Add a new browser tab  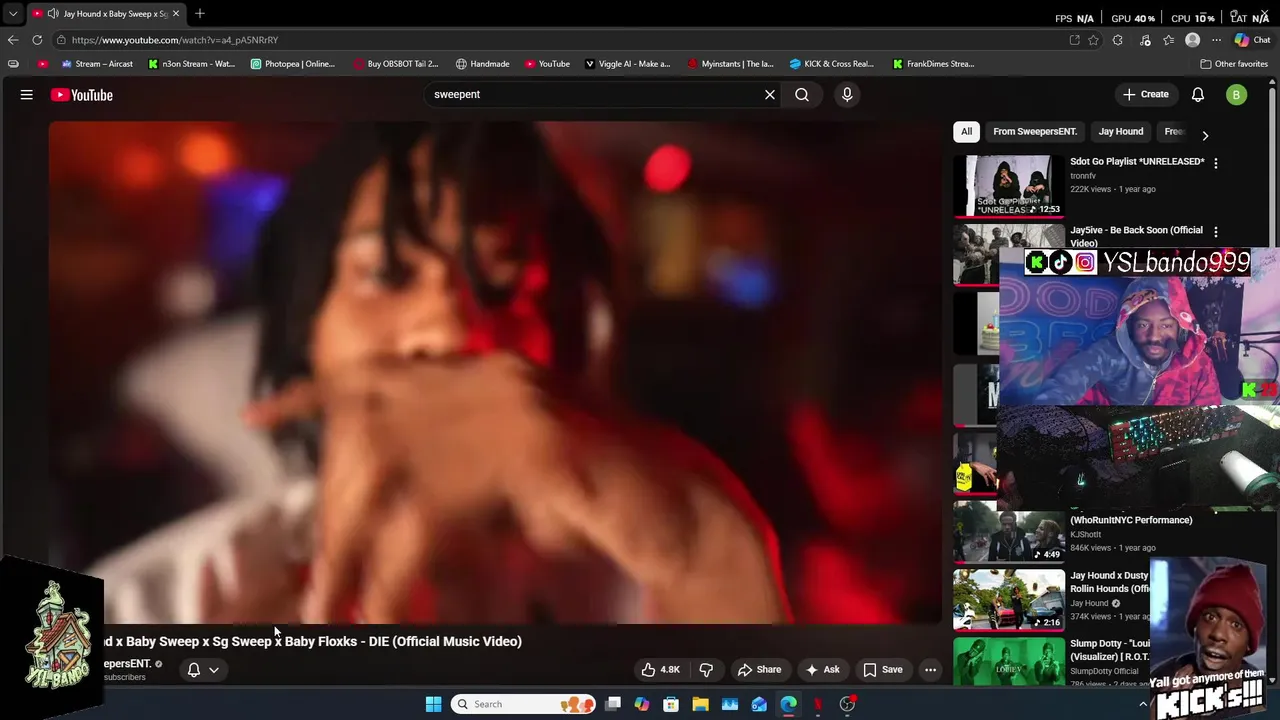click(x=200, y=14)
